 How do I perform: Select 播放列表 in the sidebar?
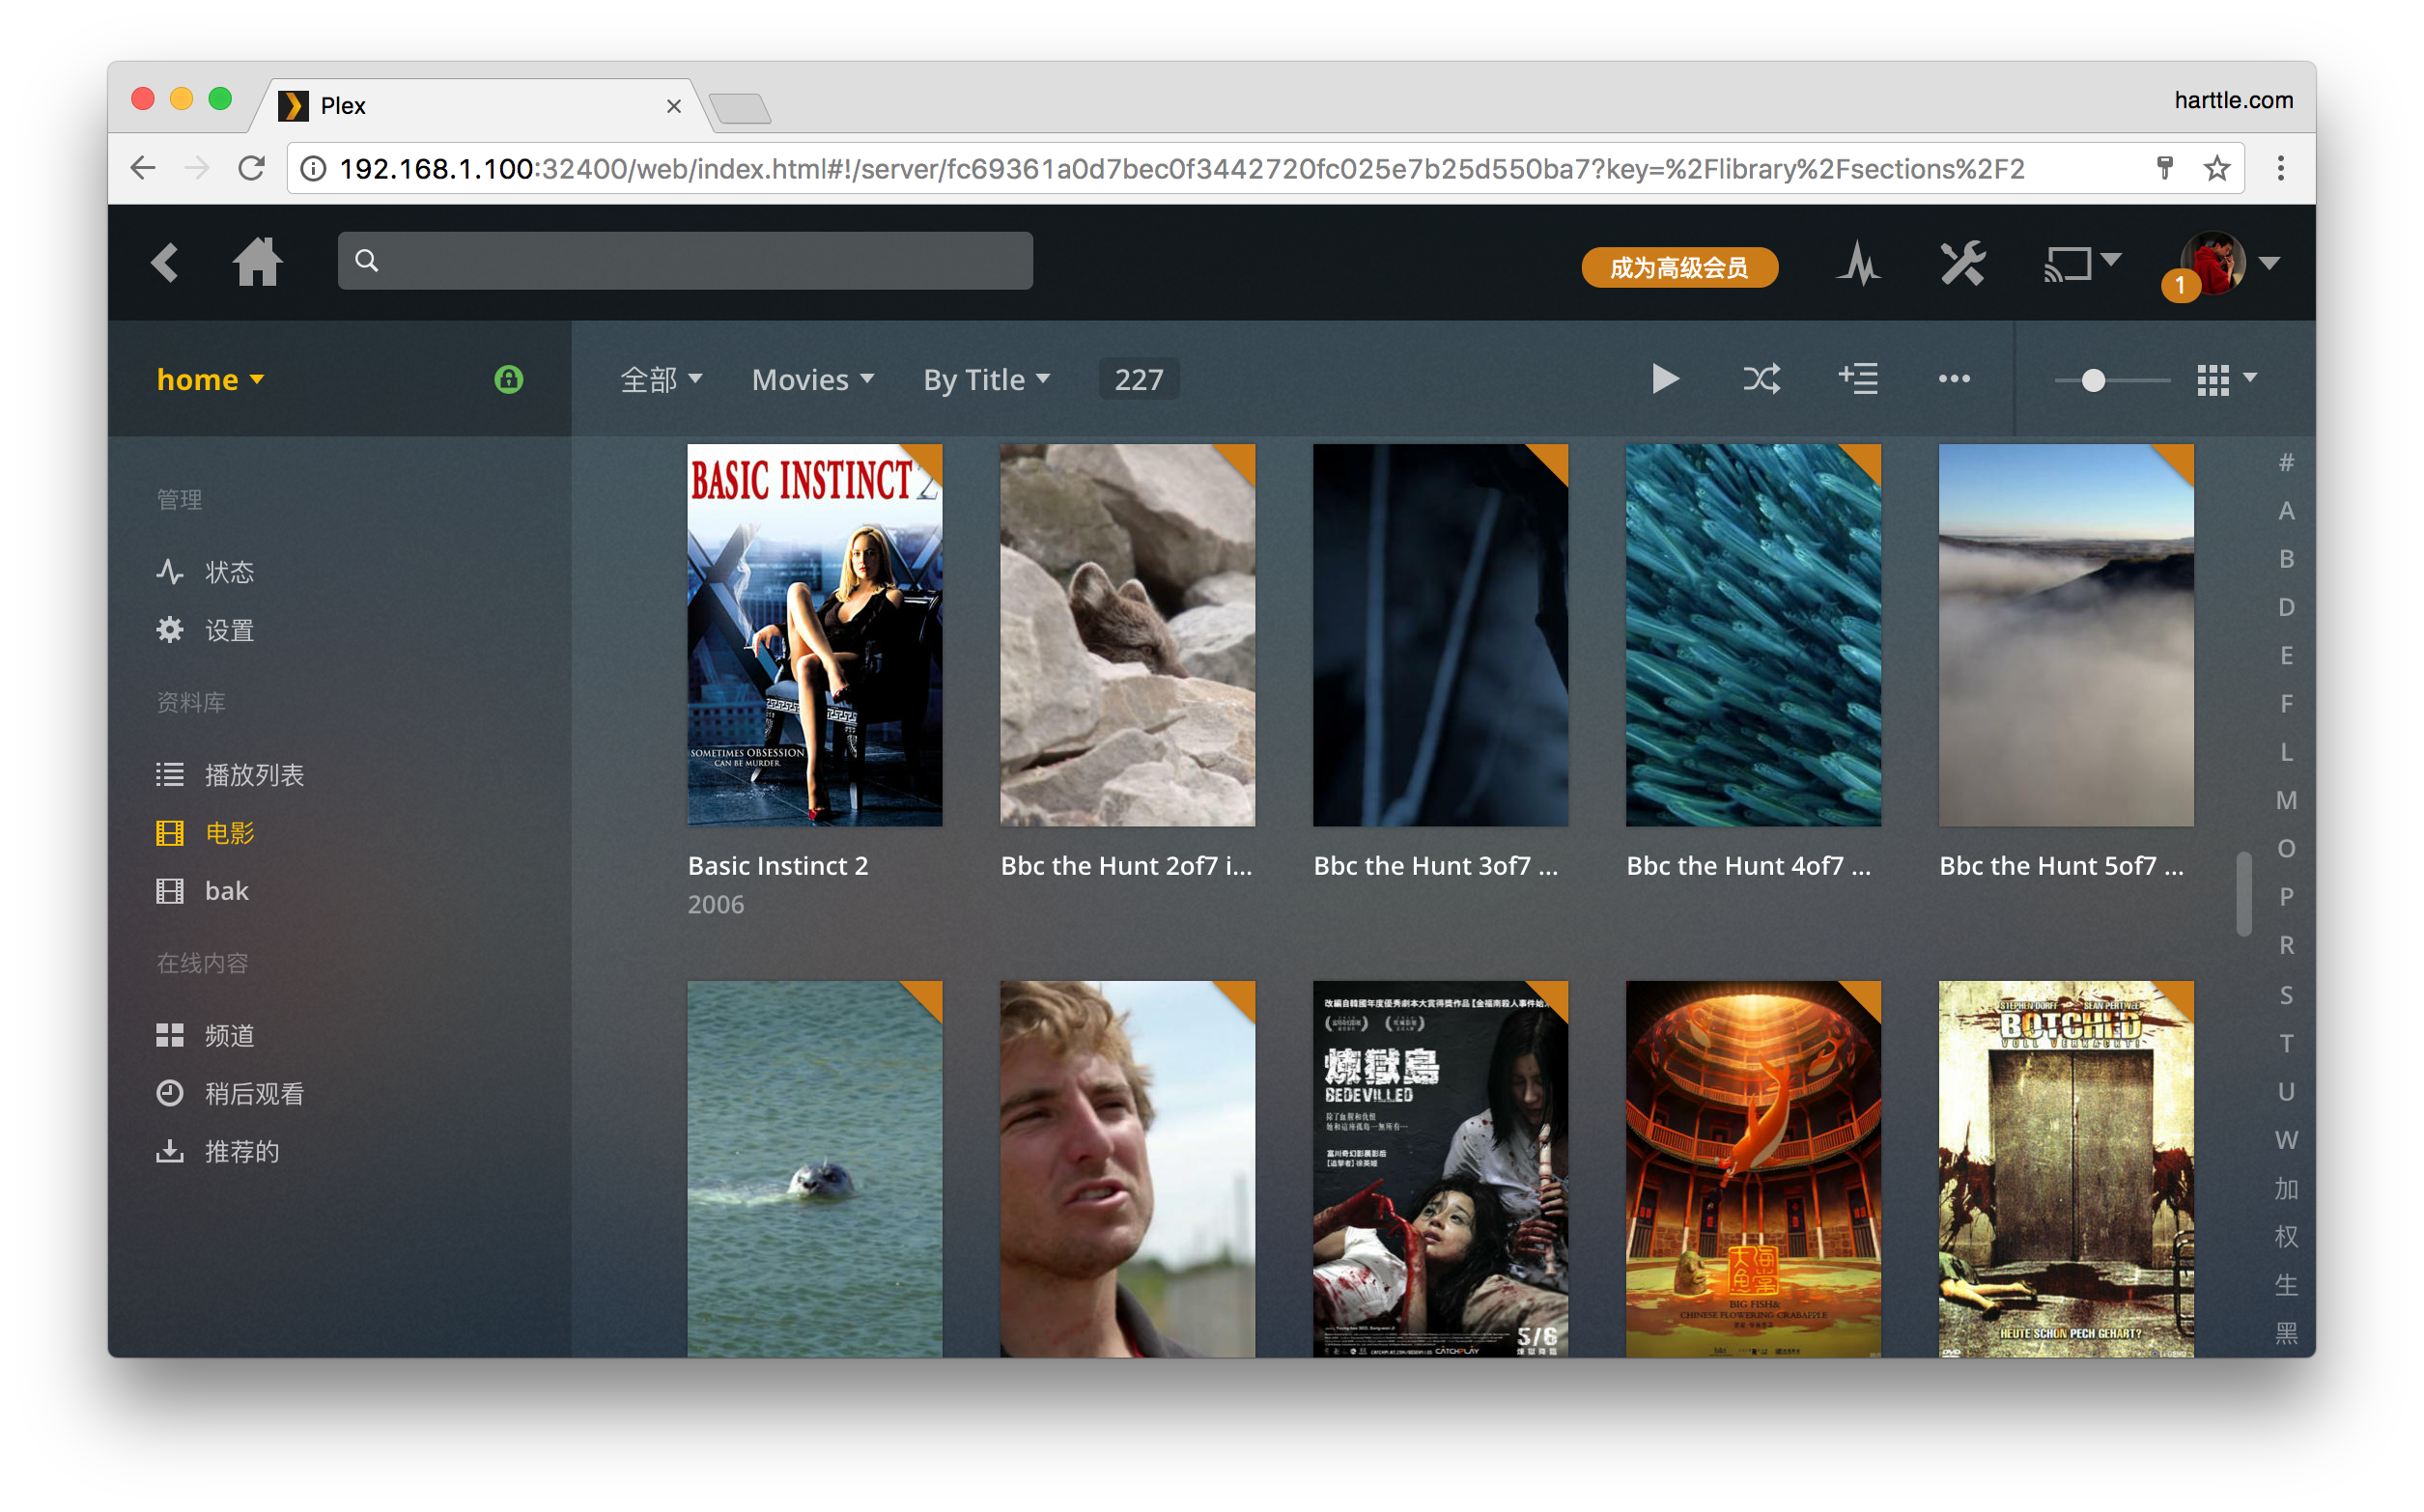click(253, 774)
